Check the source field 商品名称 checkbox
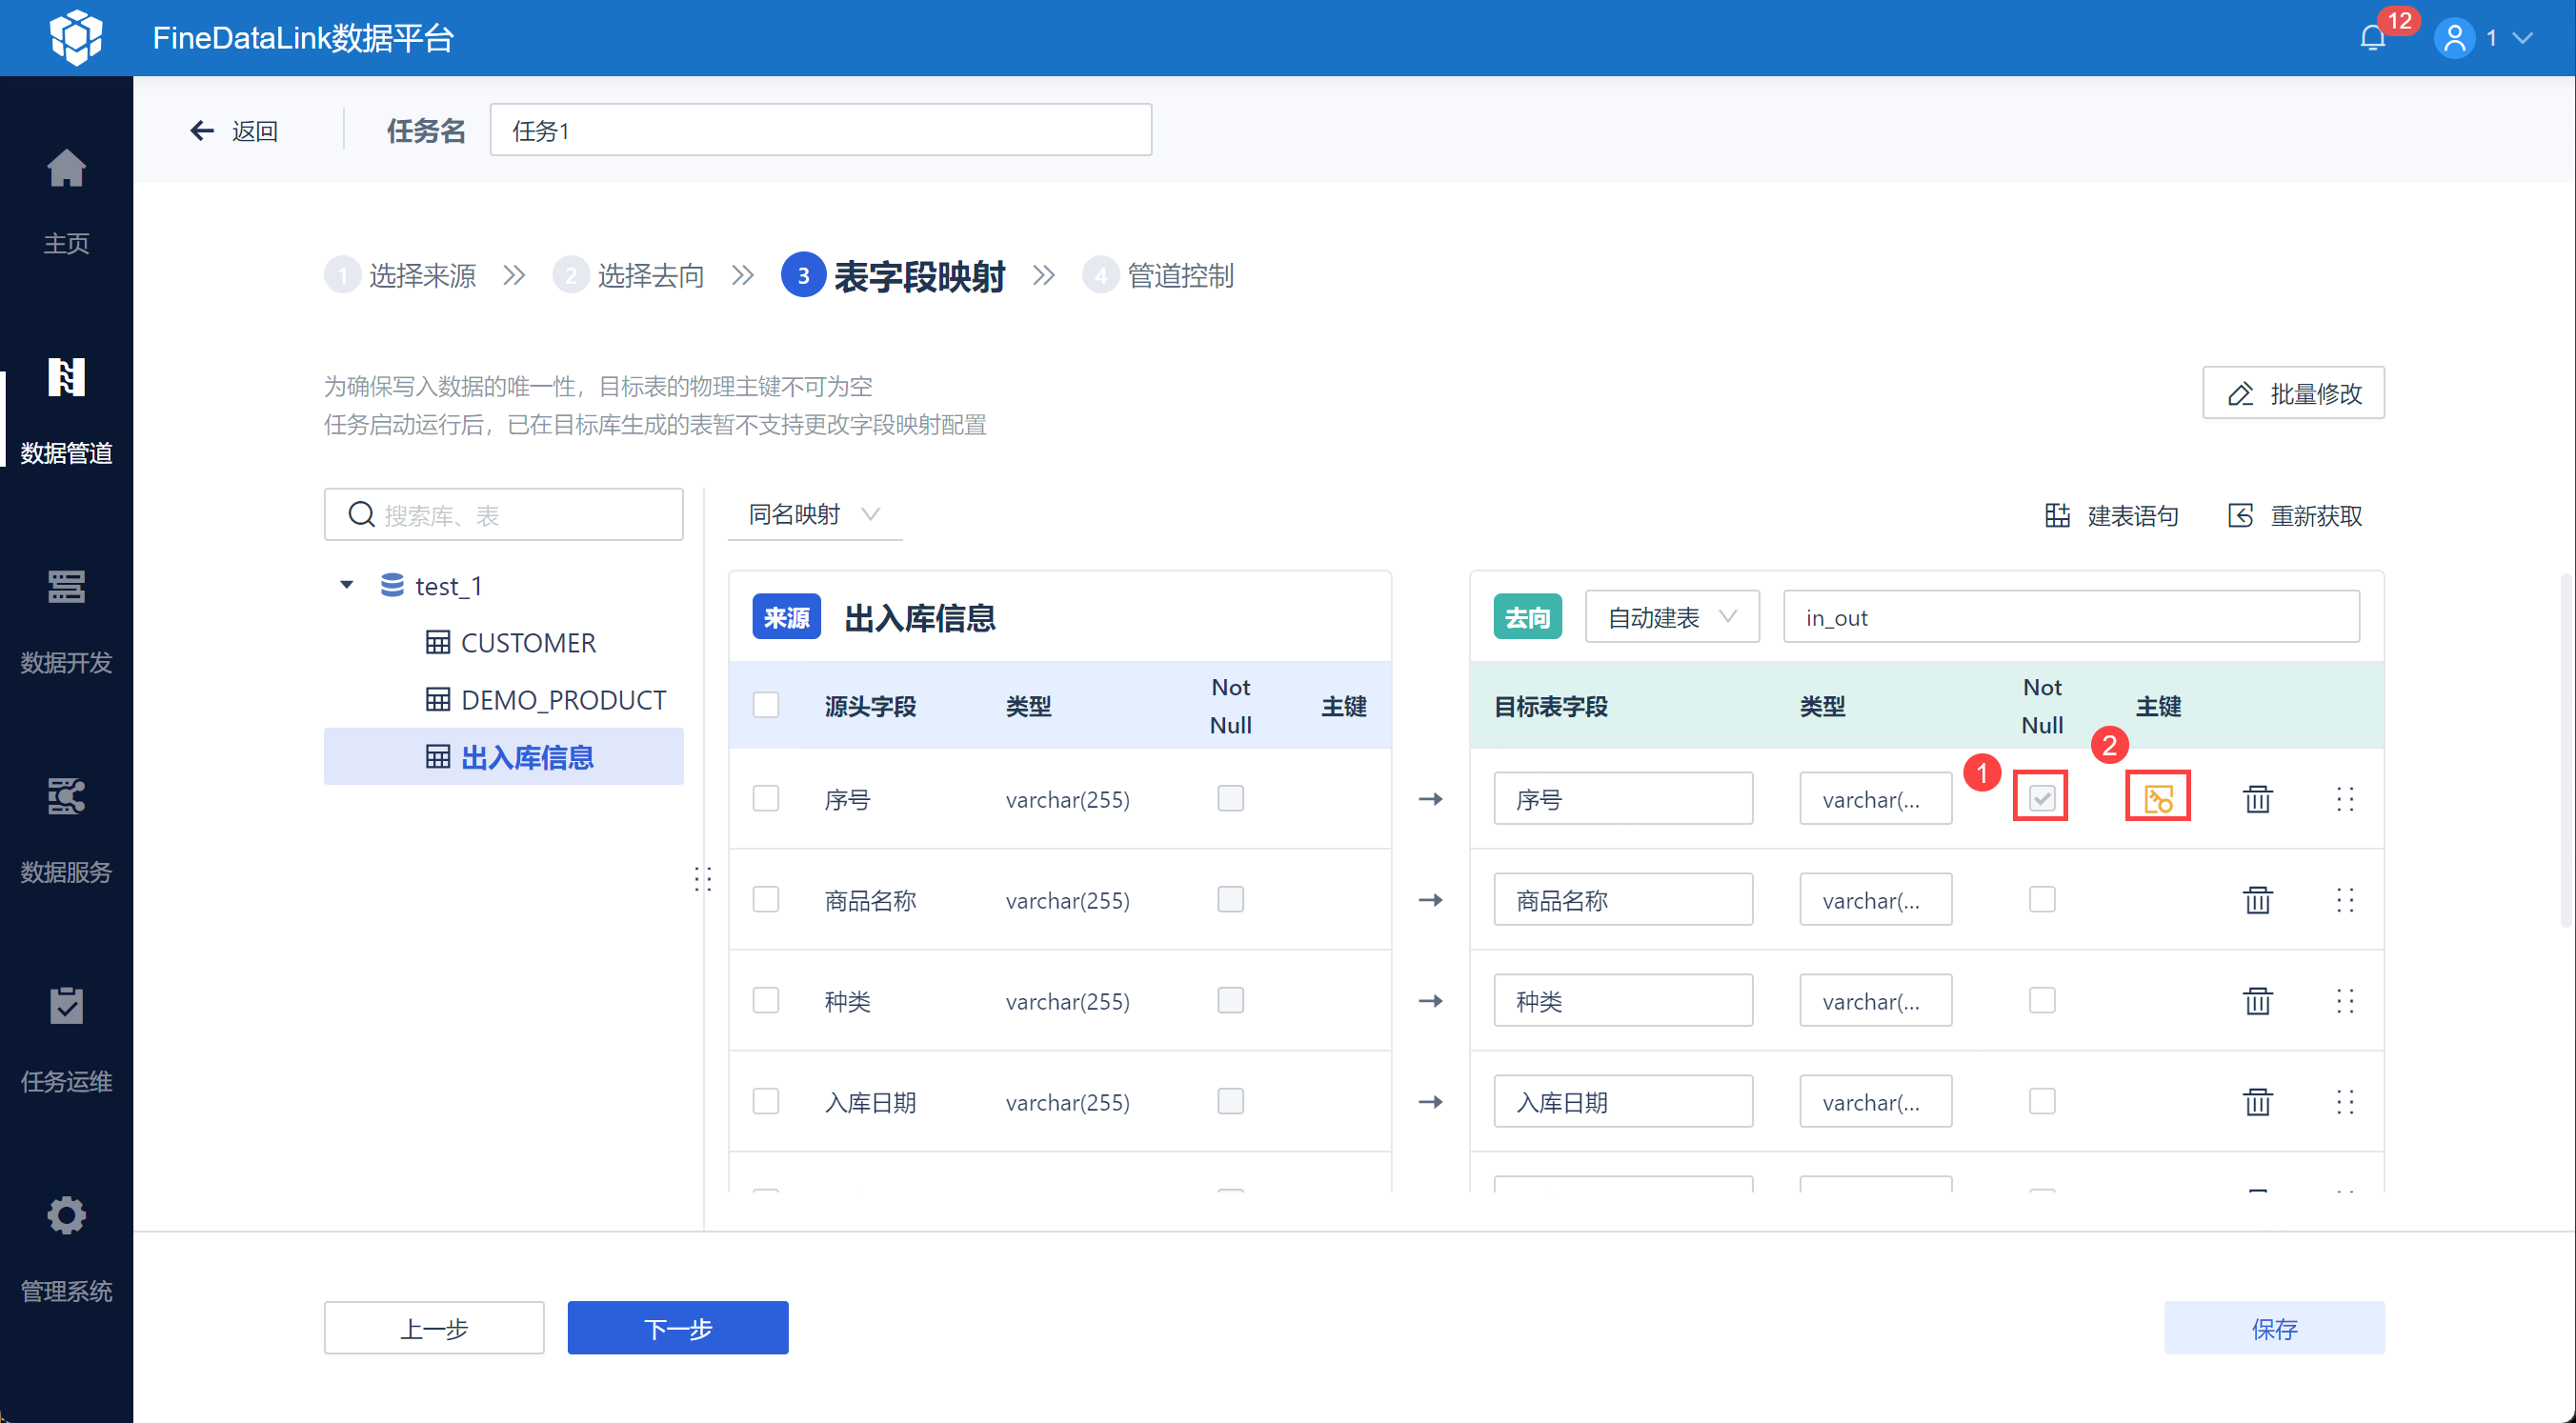The height and width of the screenshot is (1423, 2576). click(766, 900)
